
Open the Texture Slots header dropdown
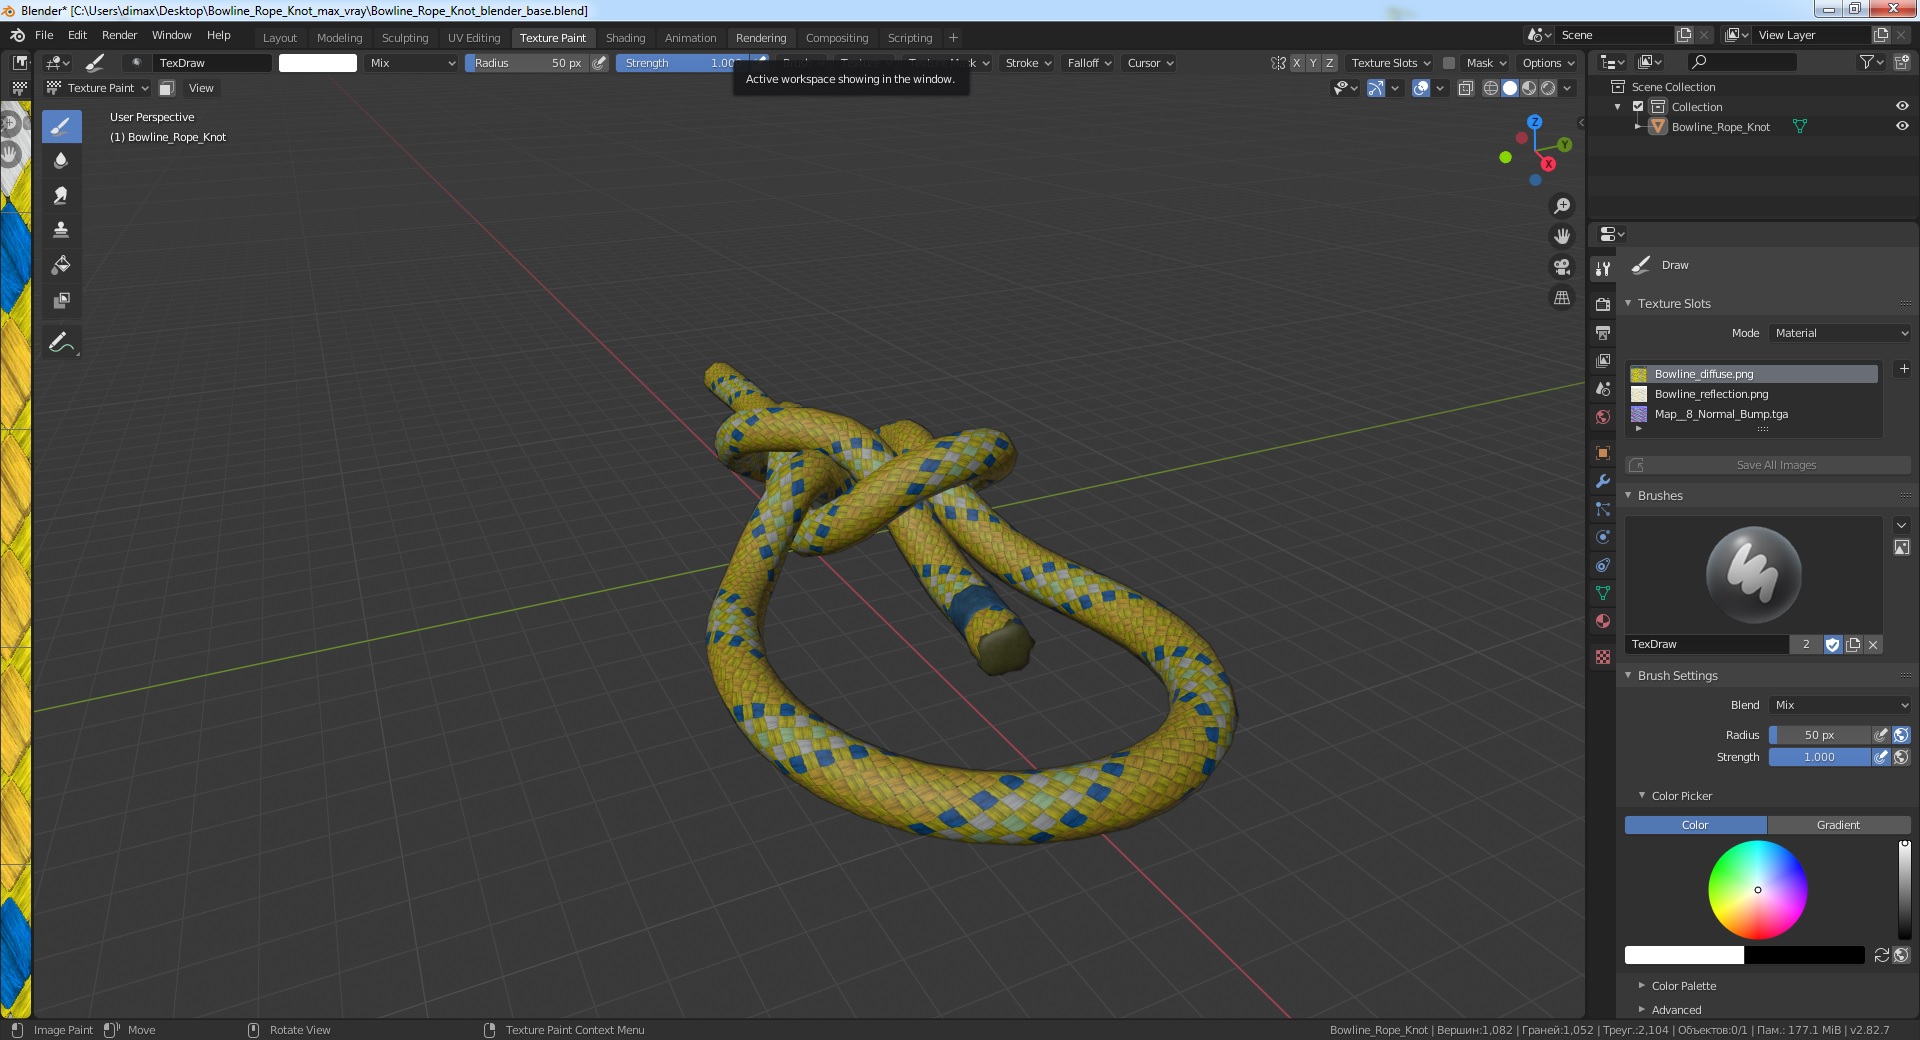pos(1390,63)
